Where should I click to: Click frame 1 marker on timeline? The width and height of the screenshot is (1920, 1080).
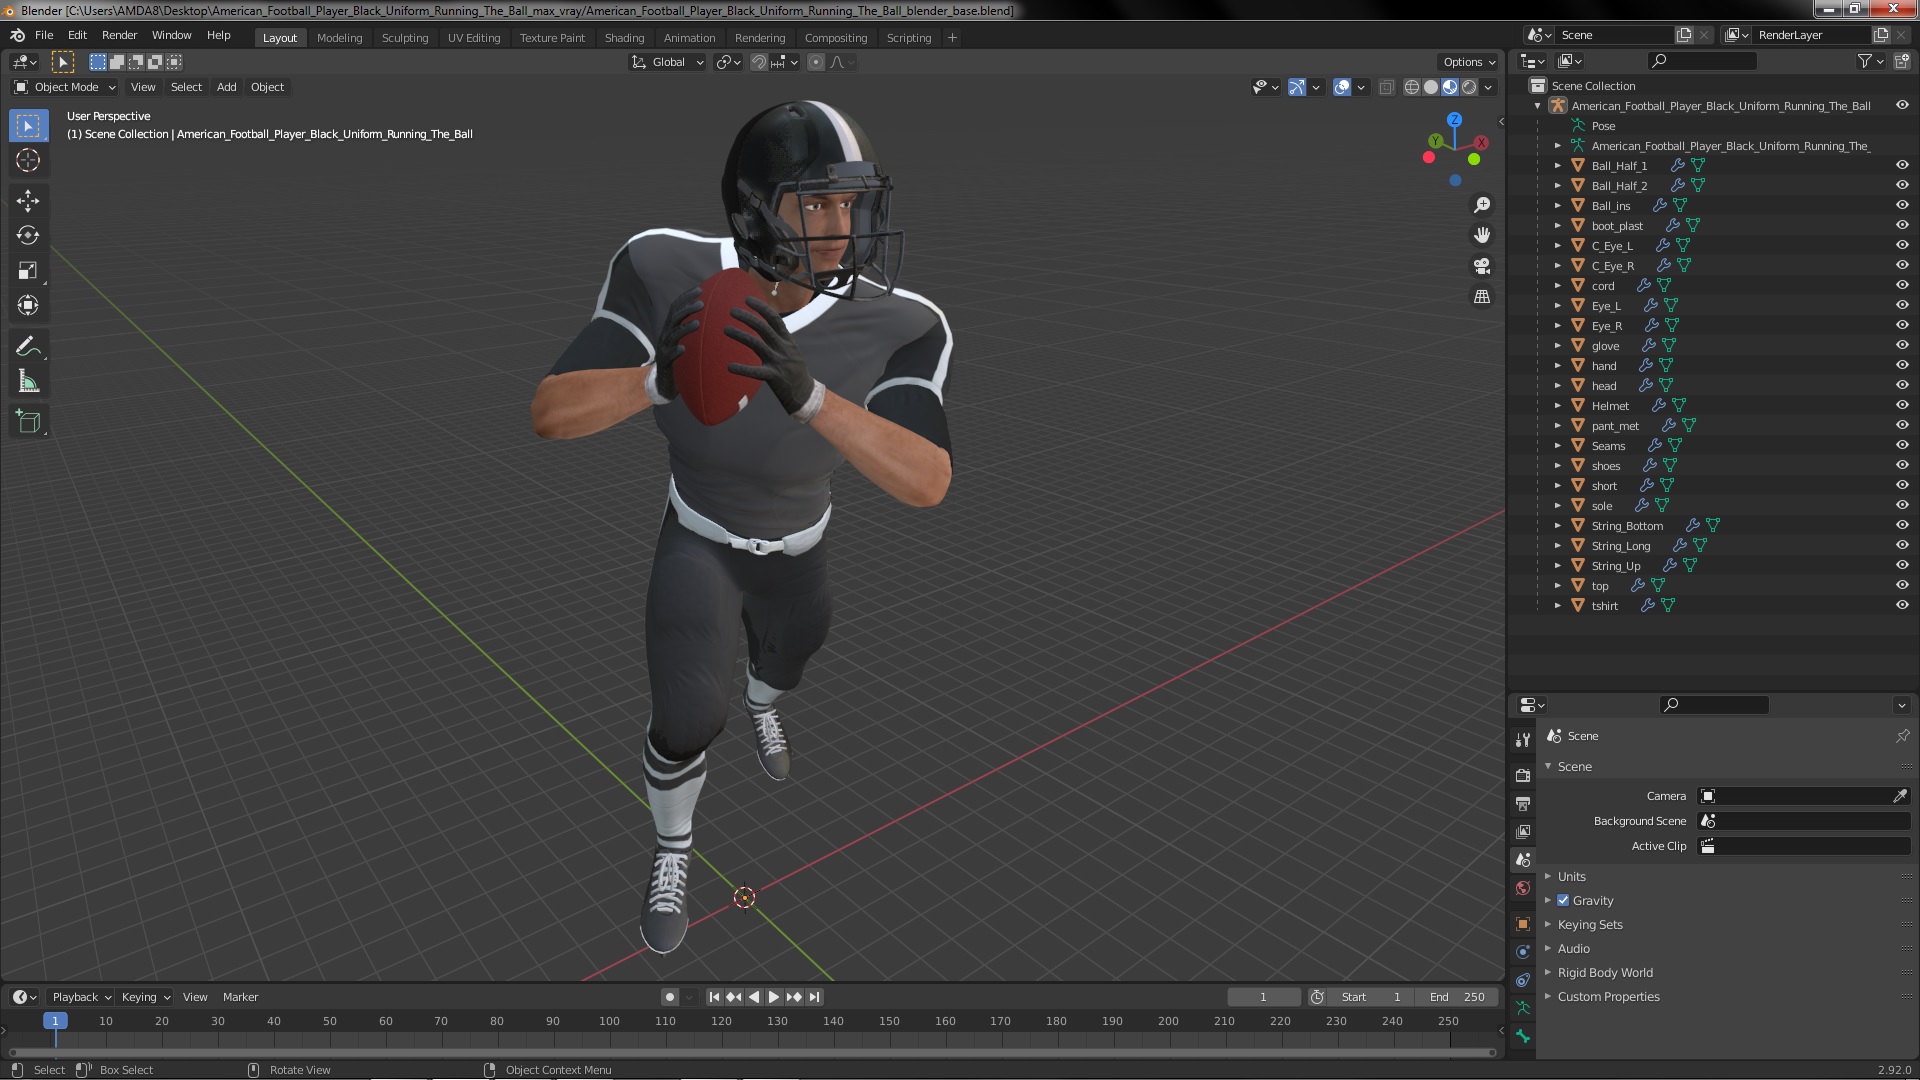point(54,1019)
